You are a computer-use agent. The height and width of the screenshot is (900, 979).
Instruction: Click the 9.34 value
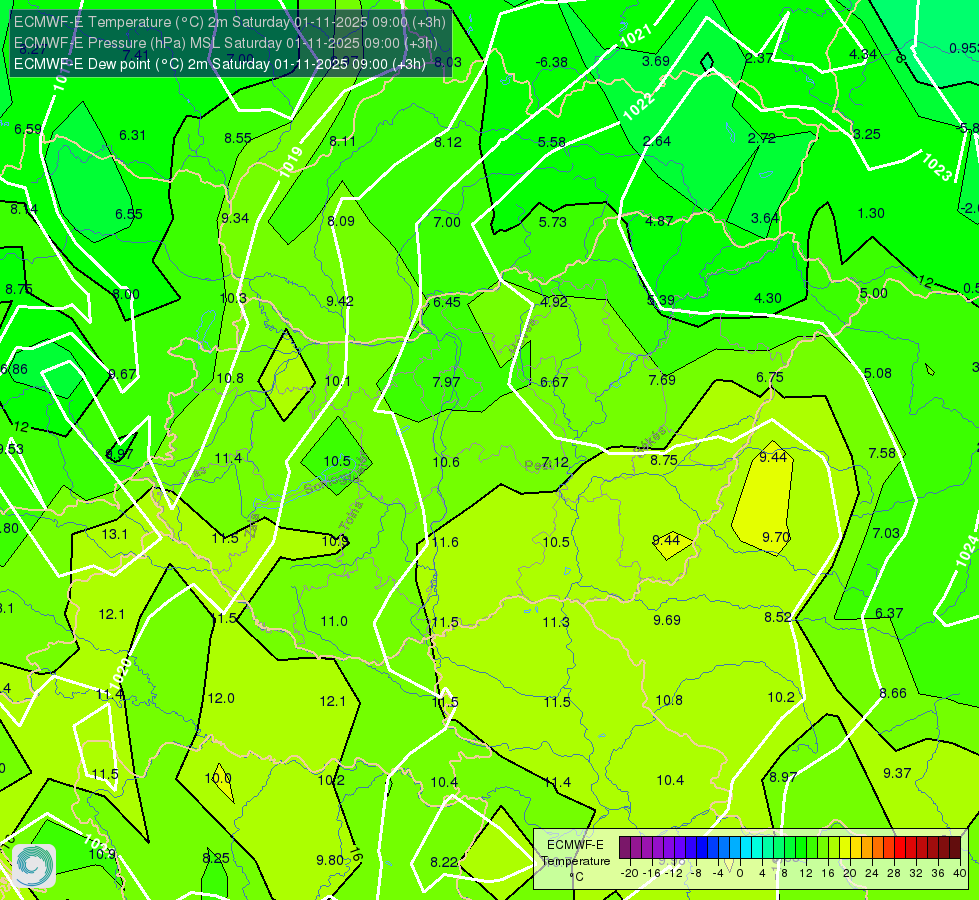[x=235, y=218]
